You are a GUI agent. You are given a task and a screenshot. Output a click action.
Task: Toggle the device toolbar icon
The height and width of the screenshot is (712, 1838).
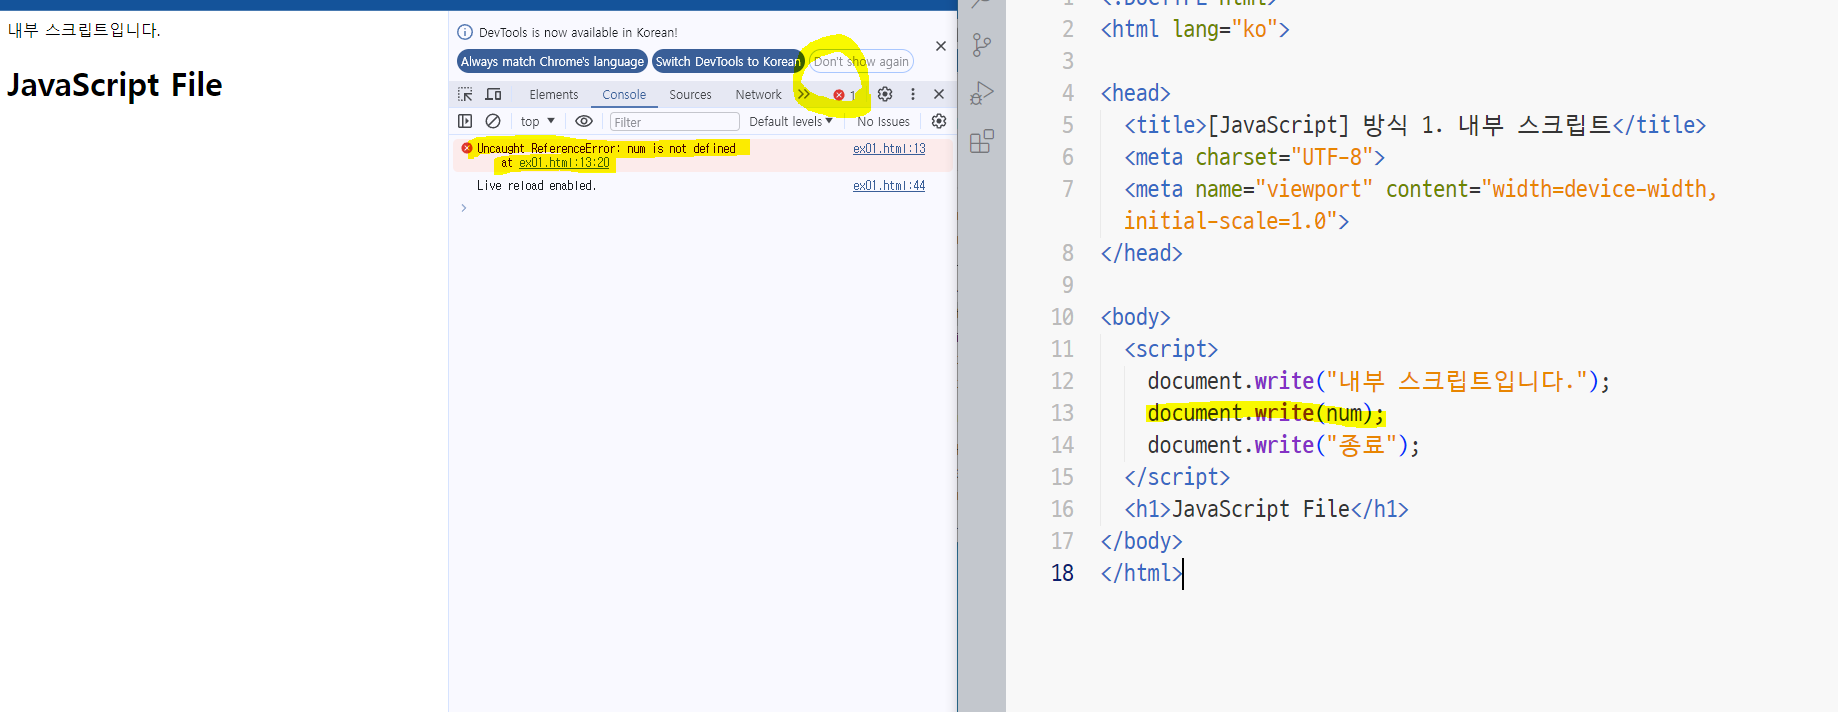coord(493,94)
